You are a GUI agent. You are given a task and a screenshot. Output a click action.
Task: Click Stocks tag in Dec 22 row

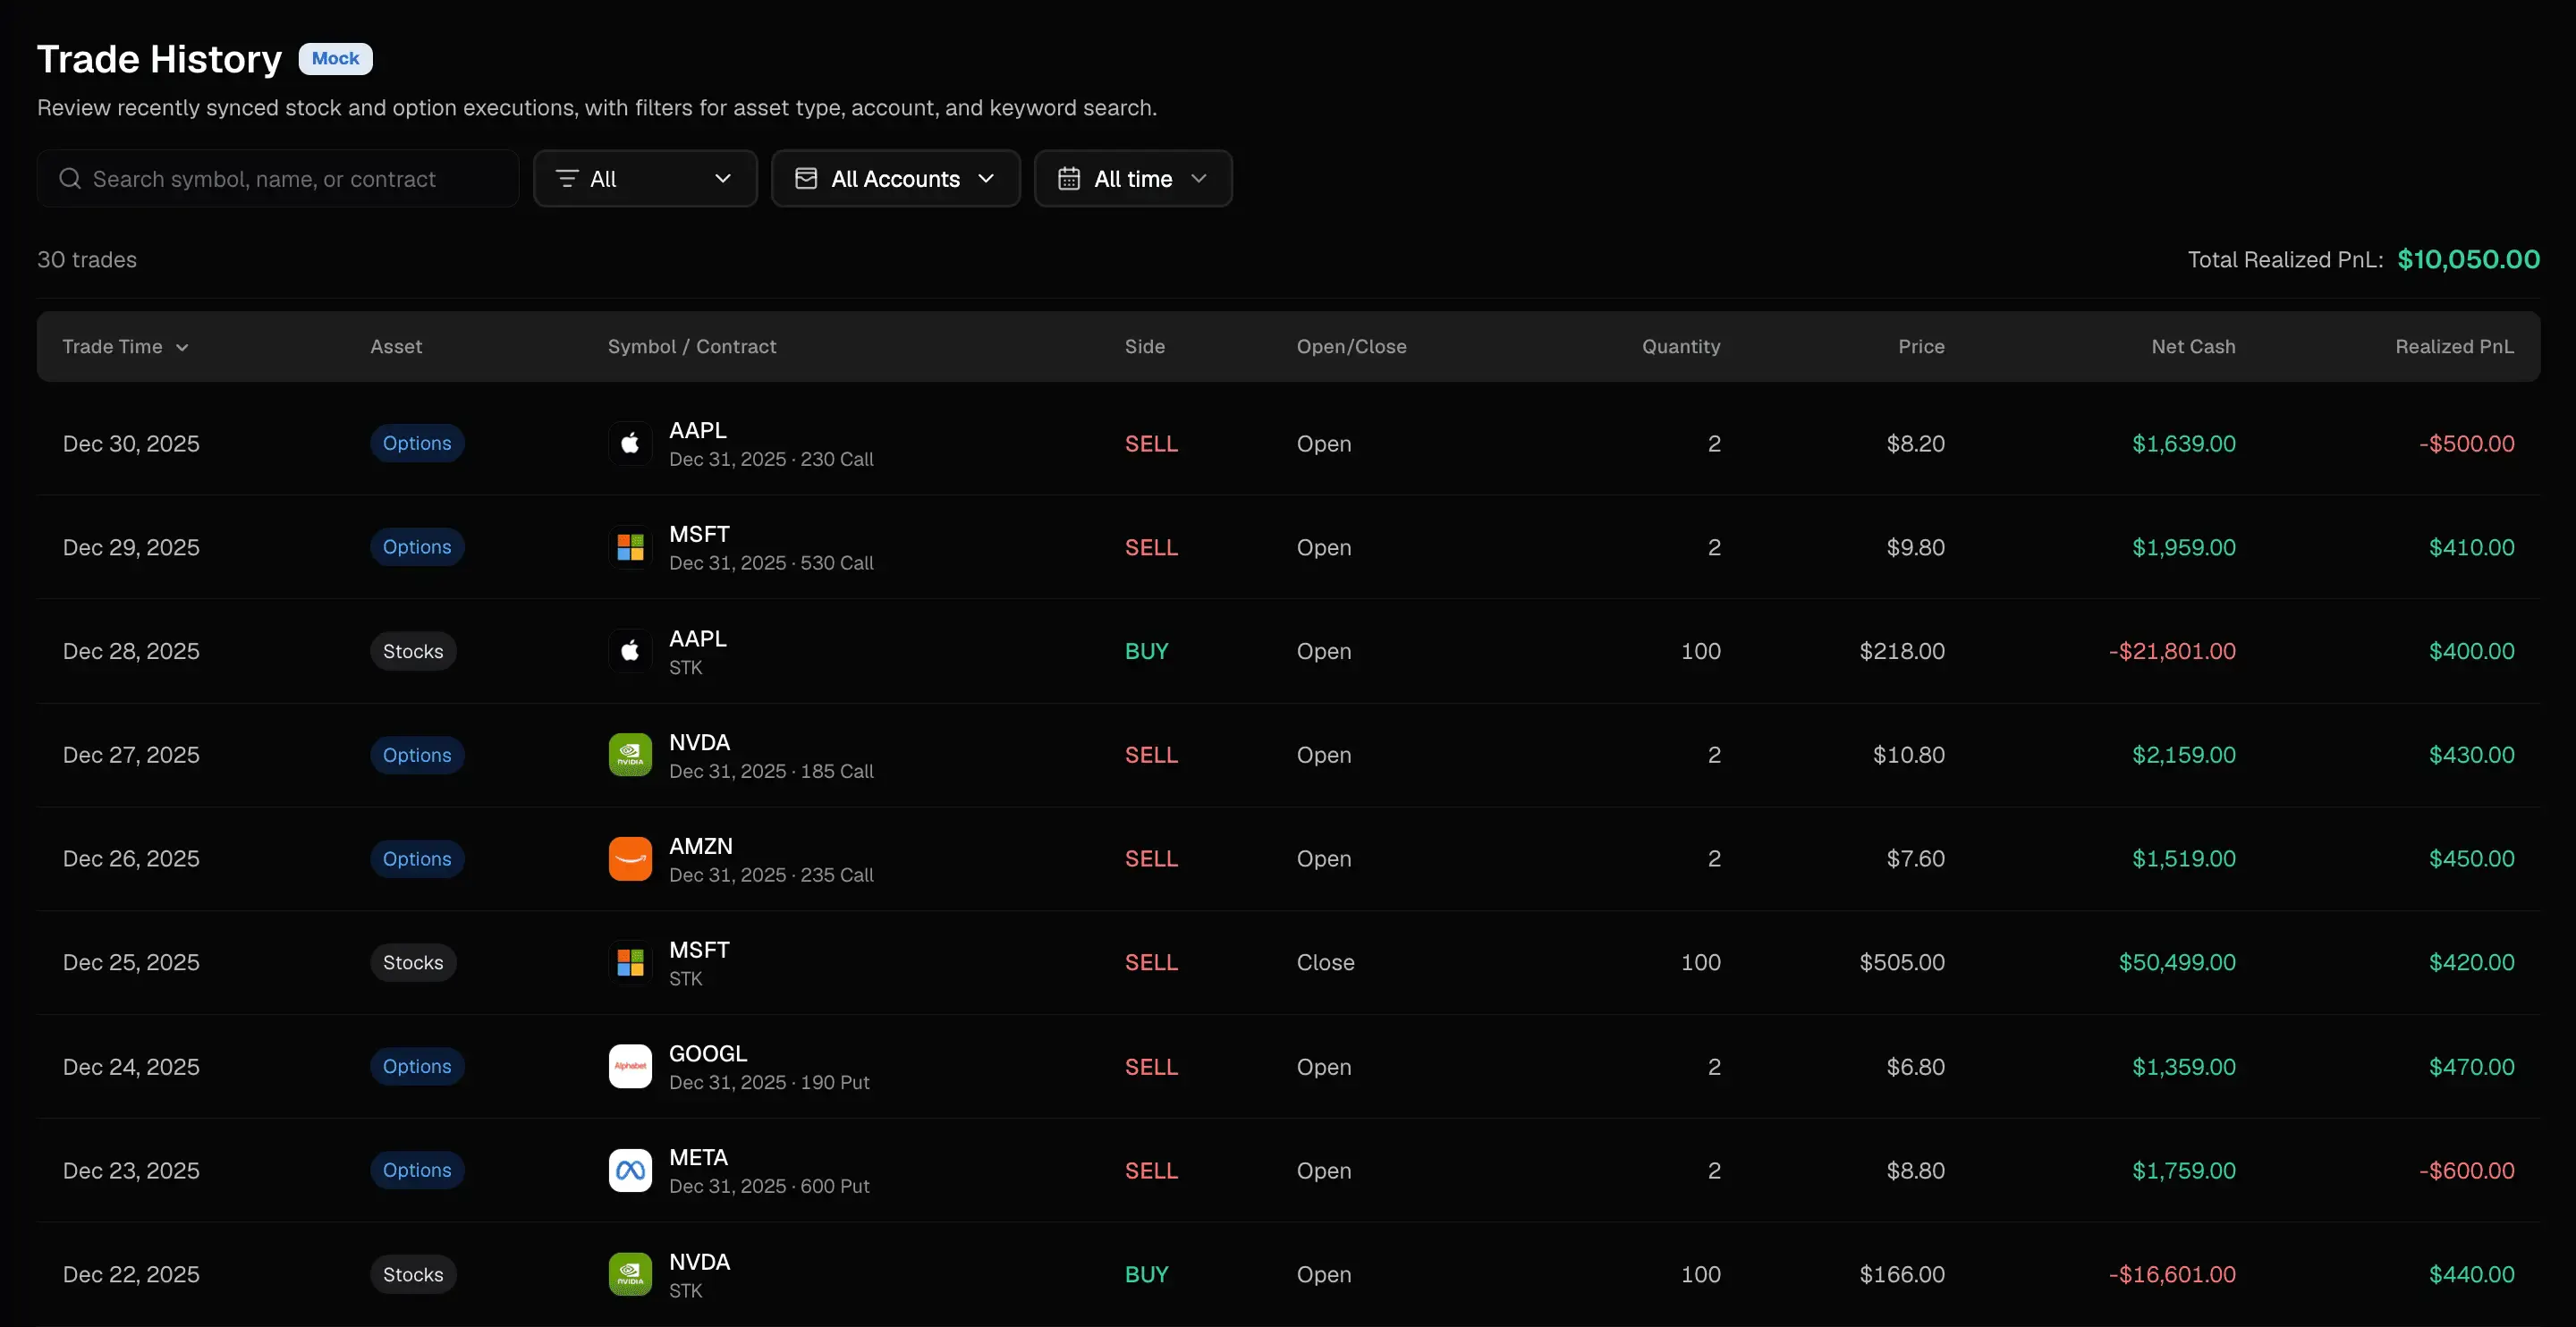point(413,1274)
